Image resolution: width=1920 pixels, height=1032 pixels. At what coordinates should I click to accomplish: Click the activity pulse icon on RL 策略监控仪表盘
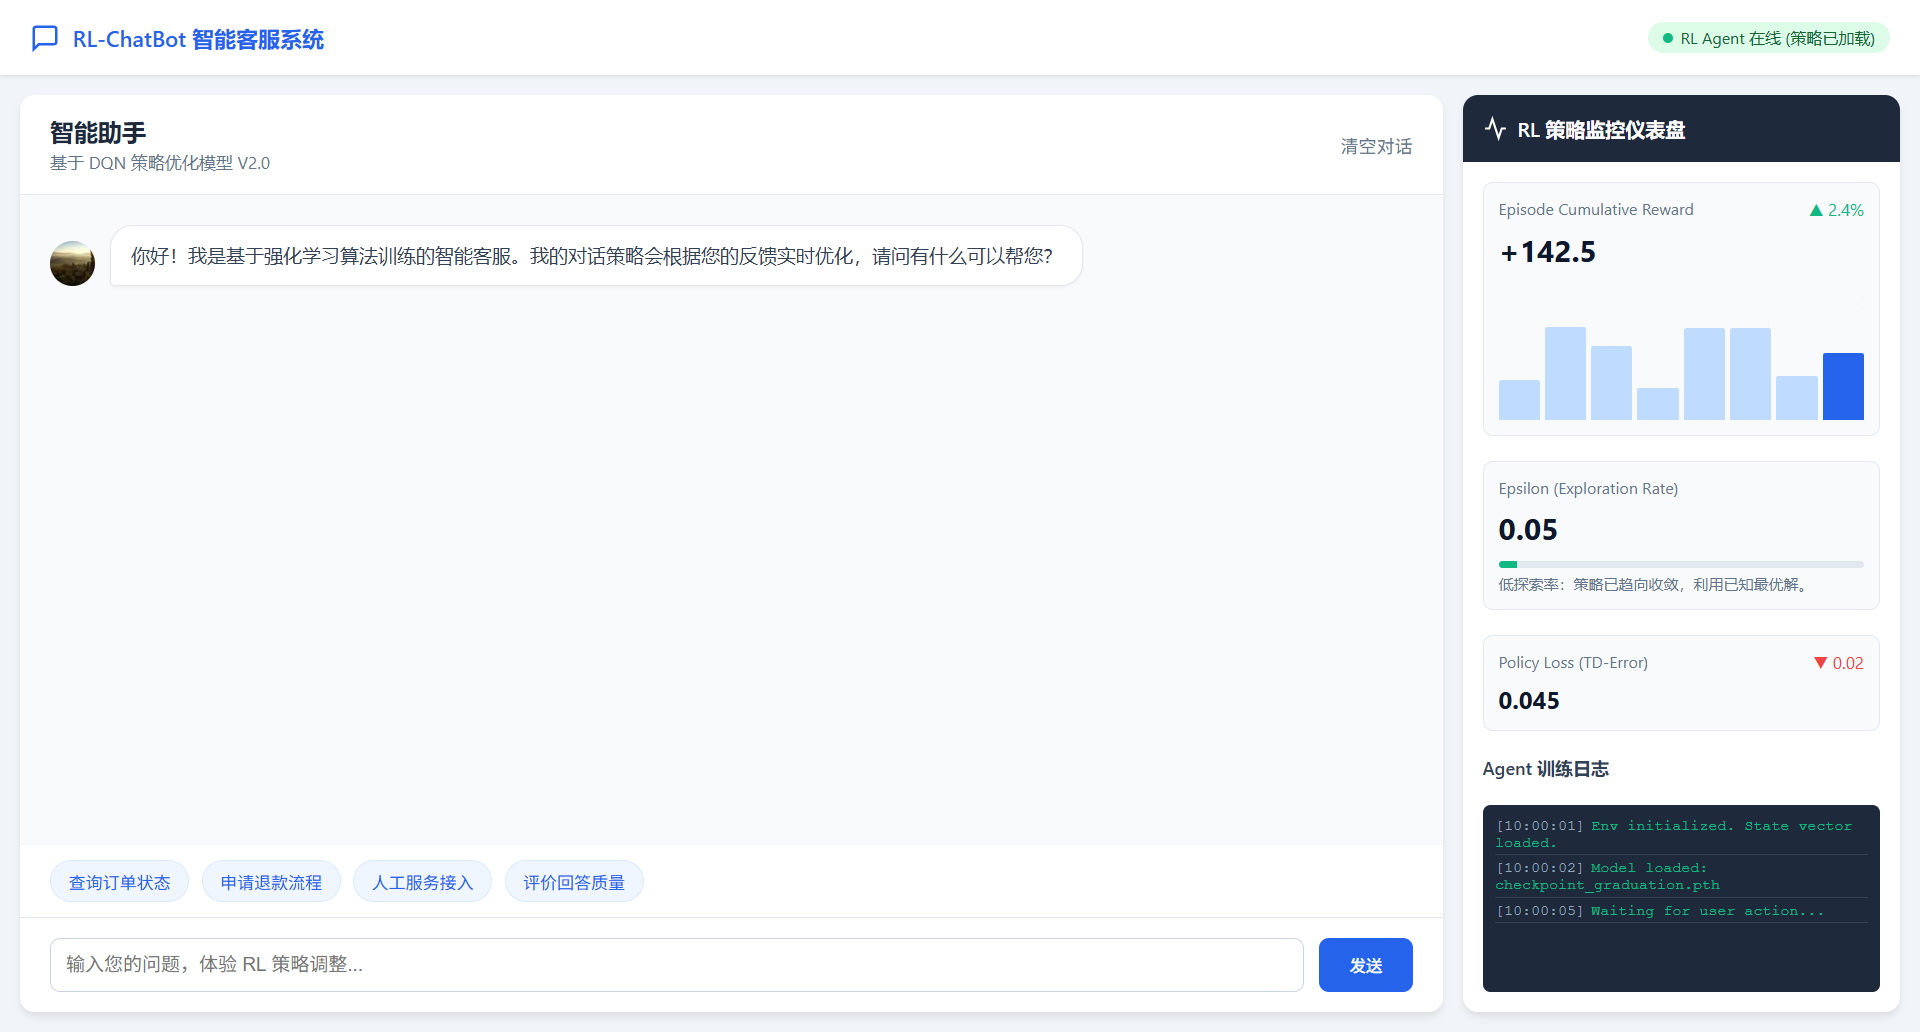(x=1495, y=129)
